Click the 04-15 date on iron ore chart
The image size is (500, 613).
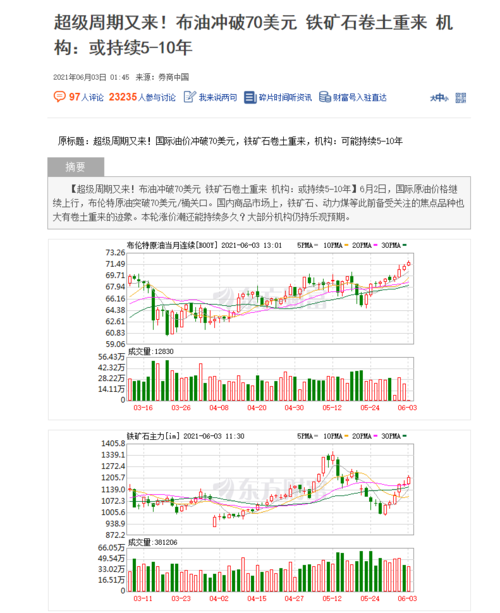point(256,598)
